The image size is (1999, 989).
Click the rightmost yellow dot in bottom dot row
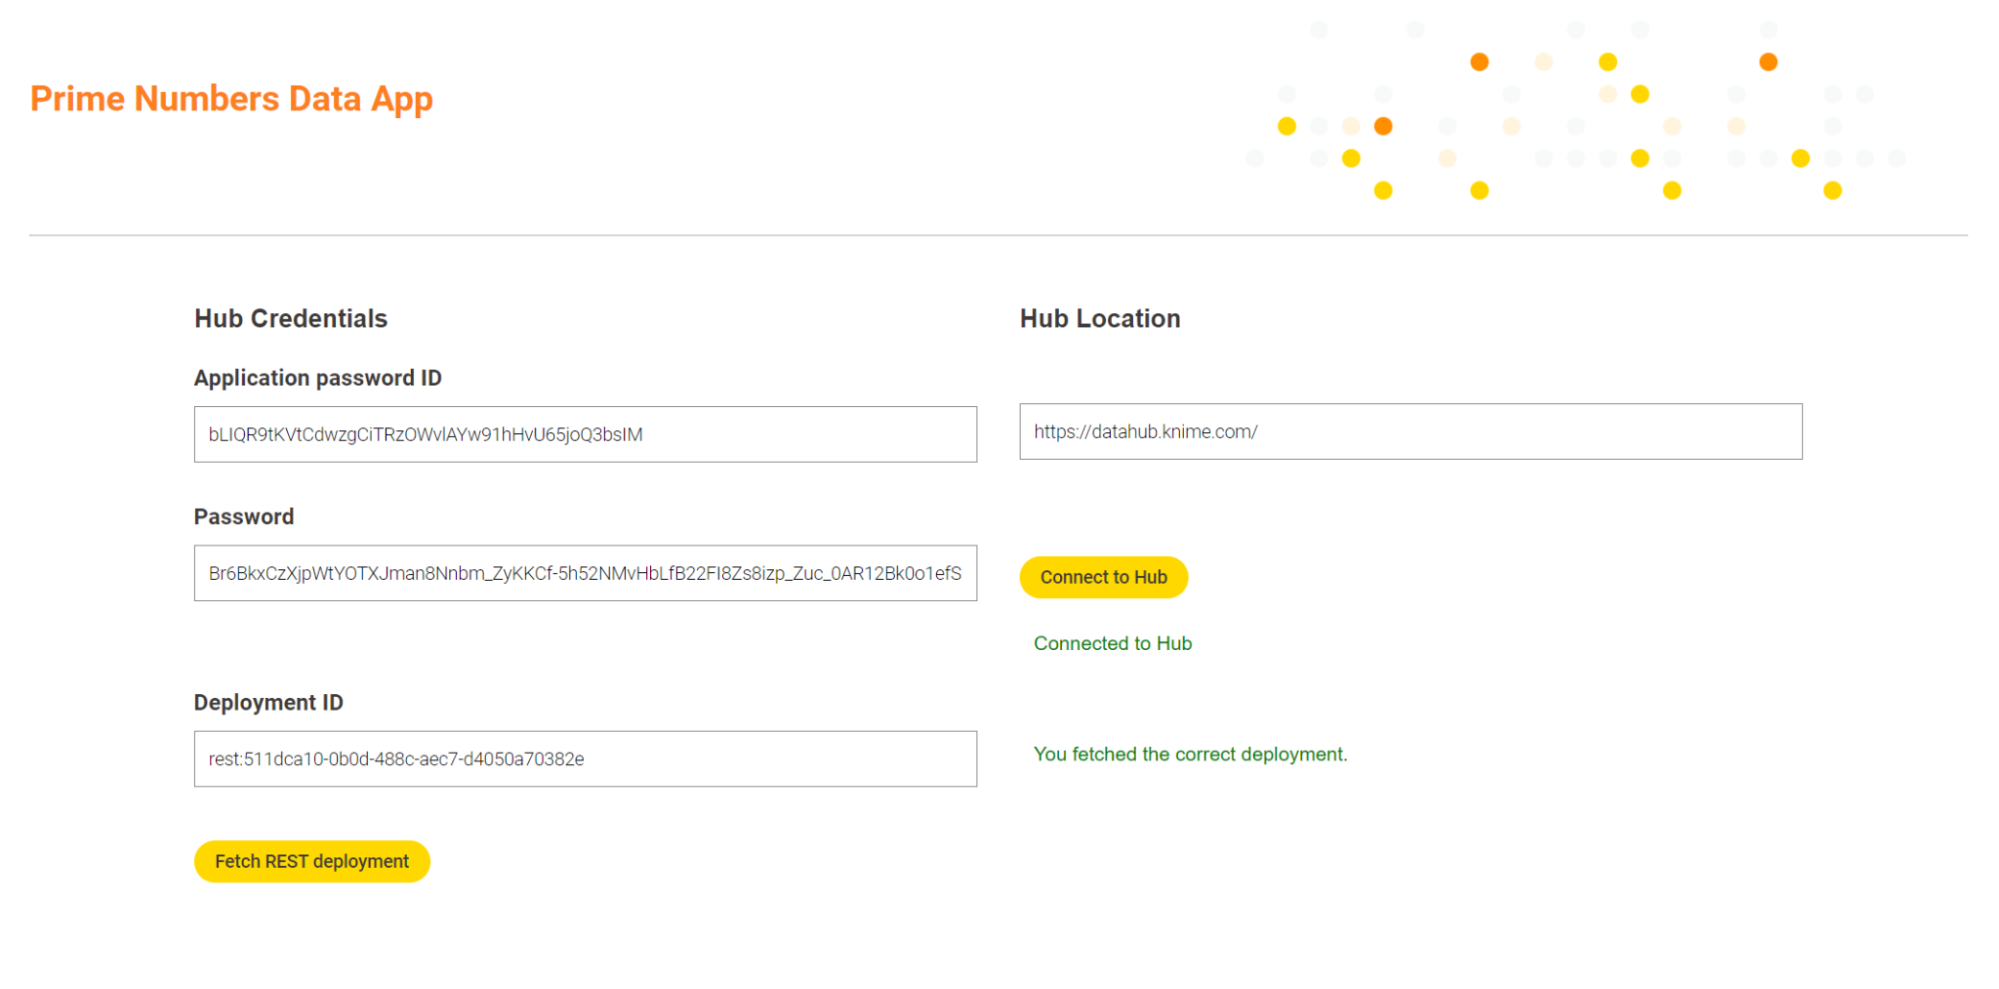[x=1832, y=190]
